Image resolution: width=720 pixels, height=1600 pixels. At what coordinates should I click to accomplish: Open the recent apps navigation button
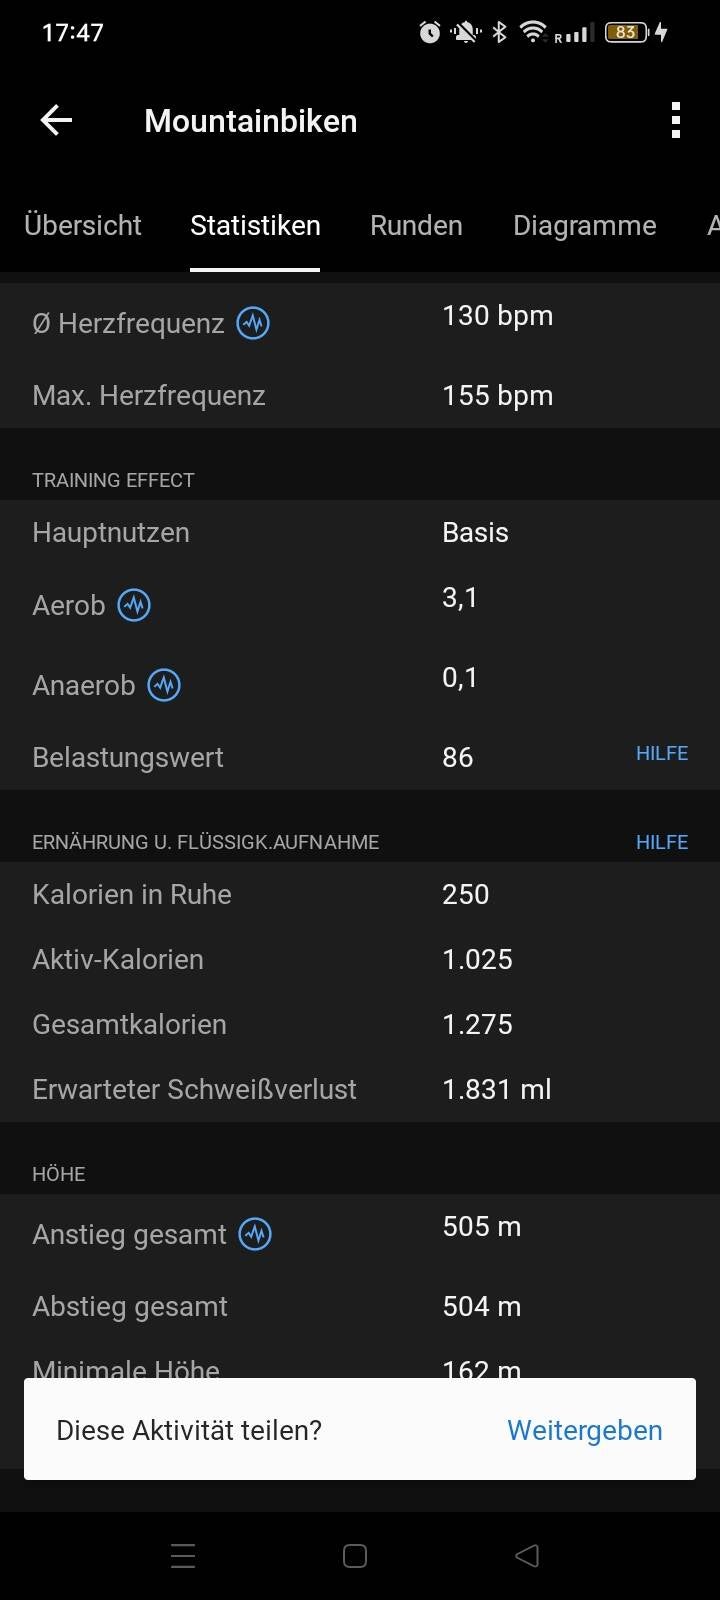[x=183, y=1556]
